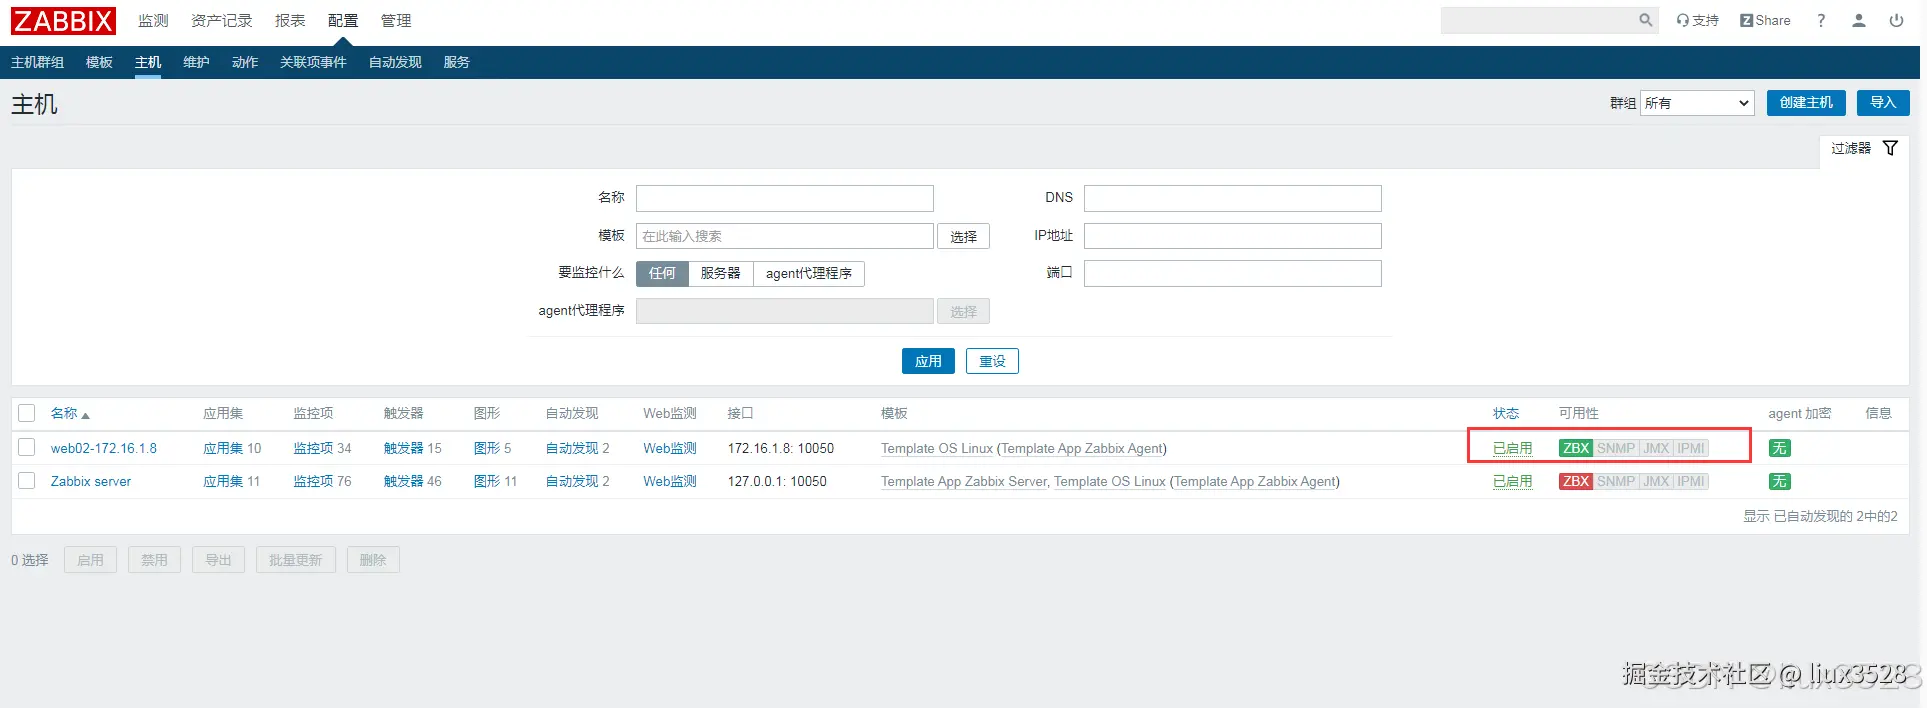
Task: Select the agent代理程序 monitored-by option
Action: pyautogui.click(x=809, y=273)
